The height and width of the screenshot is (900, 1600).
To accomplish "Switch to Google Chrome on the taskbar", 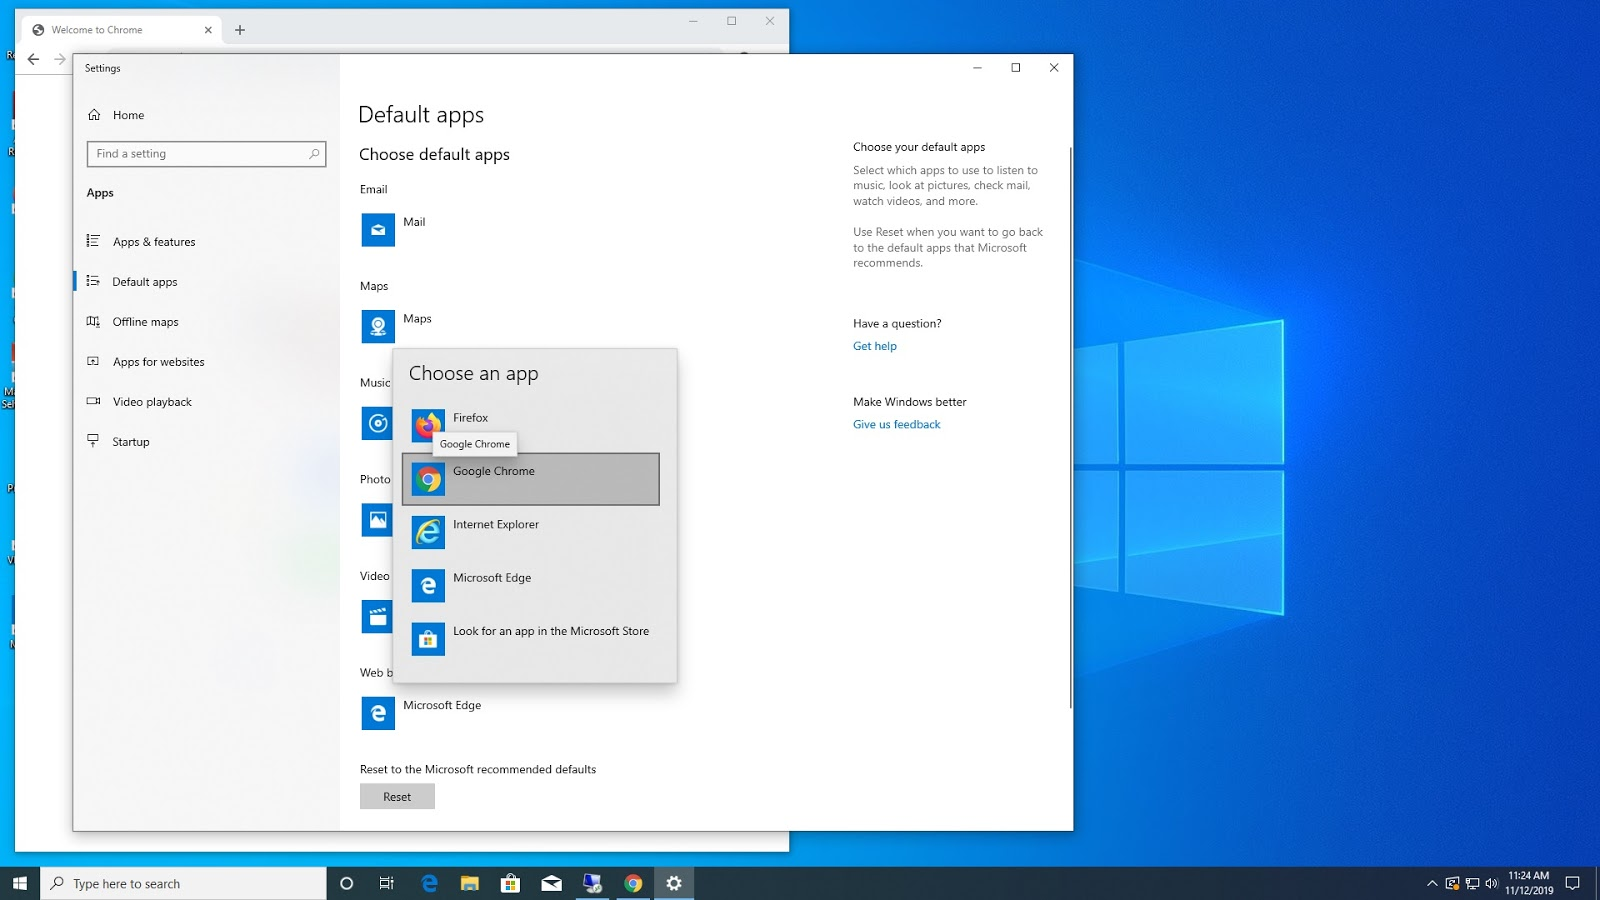I will (x=633, y=883).
